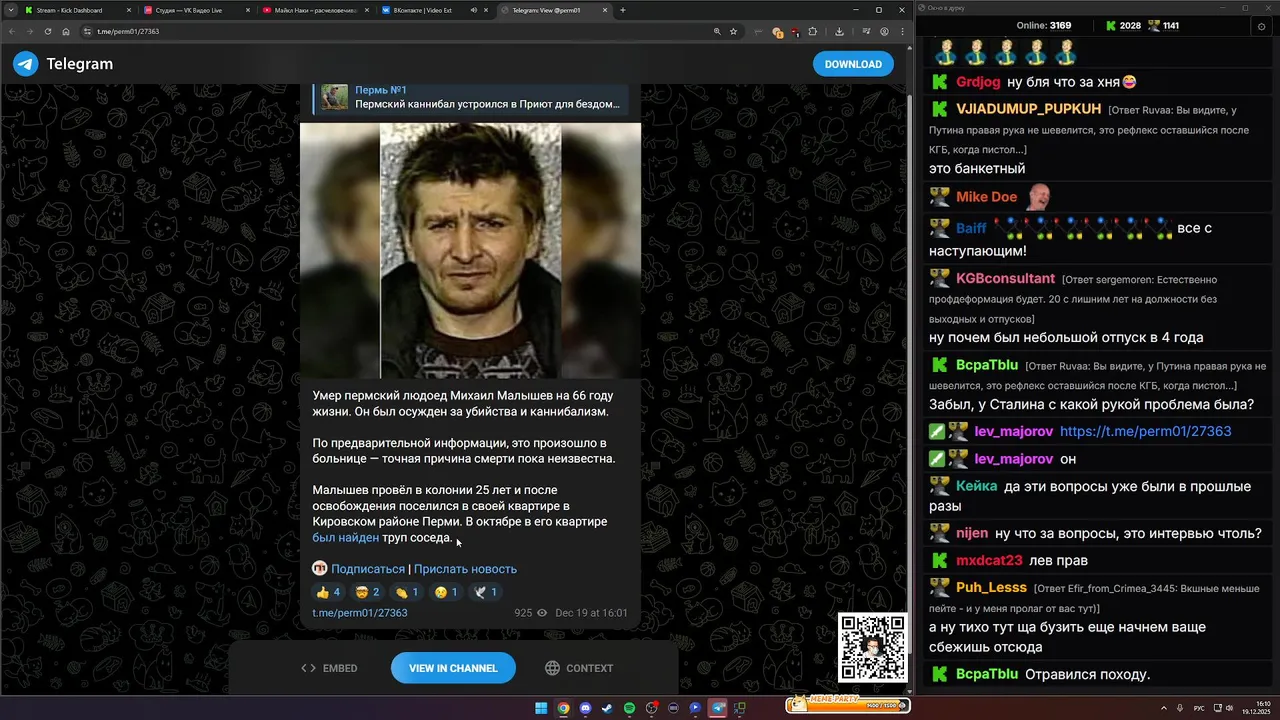Open Telegram from the taskbar
This screenshot has width=1280, height=720.
717,708
